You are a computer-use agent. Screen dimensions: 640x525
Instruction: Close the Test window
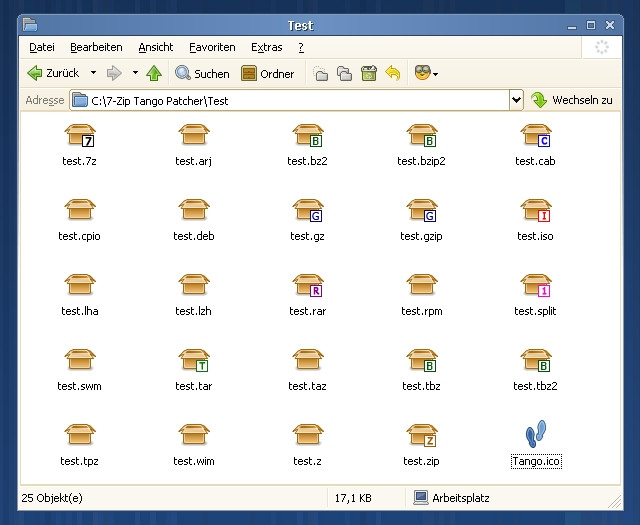point(610,25)
